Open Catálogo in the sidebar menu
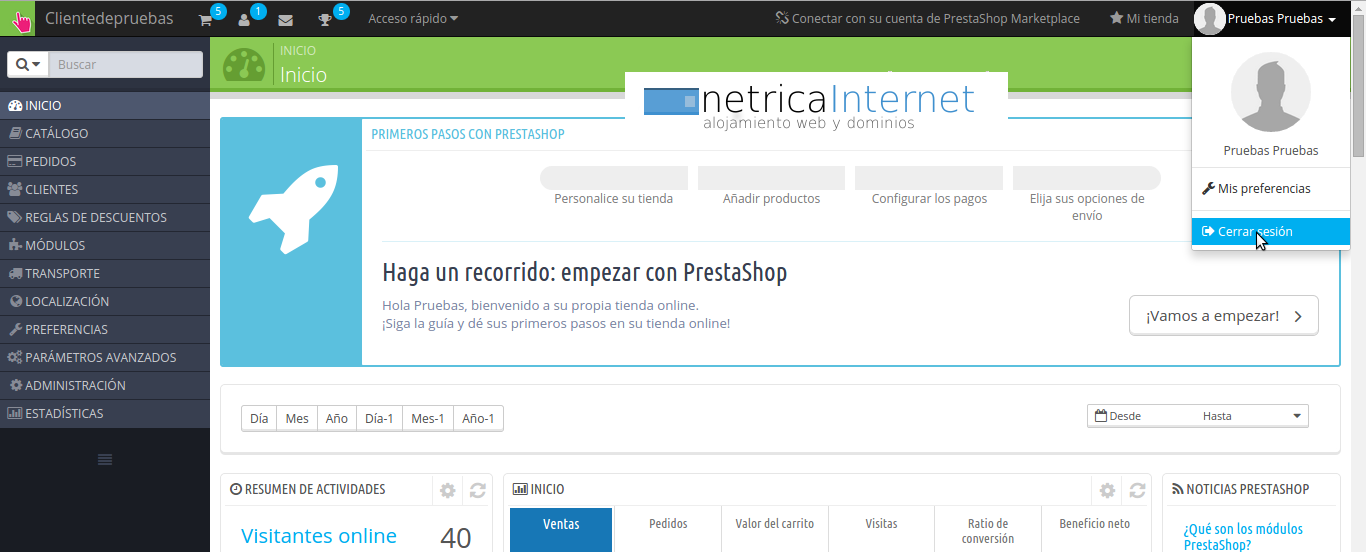 pos(57,133)
